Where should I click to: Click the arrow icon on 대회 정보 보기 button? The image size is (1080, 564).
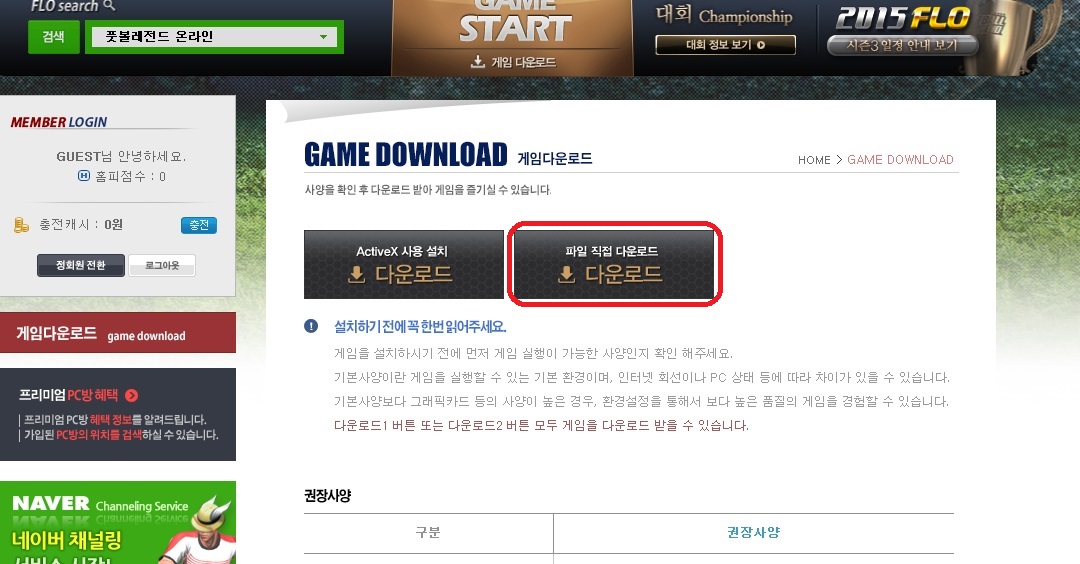(x=761, y=45)
